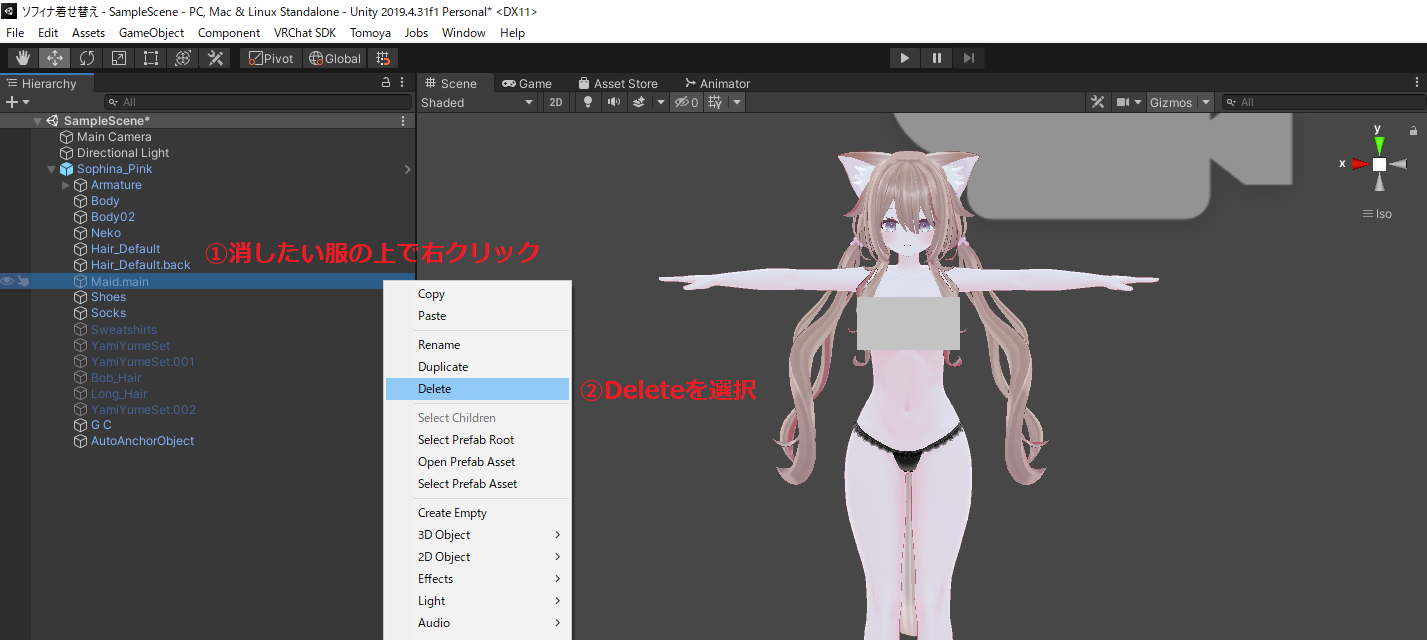Open custom editor tools
The height and width of the screenshot is (640, 1427).
pyautogui.click(x=215, y=58)
